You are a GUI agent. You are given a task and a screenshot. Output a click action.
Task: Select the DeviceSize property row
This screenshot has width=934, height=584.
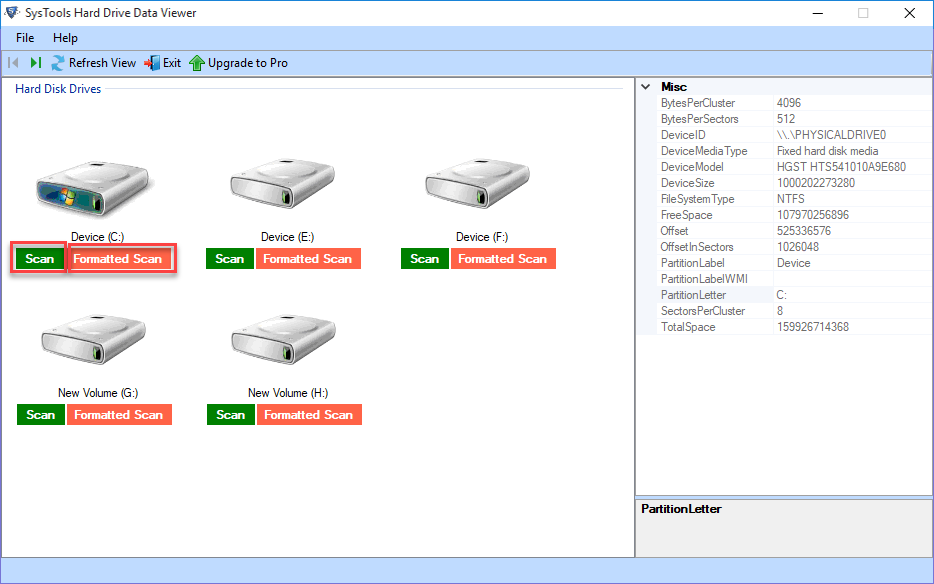794,183
